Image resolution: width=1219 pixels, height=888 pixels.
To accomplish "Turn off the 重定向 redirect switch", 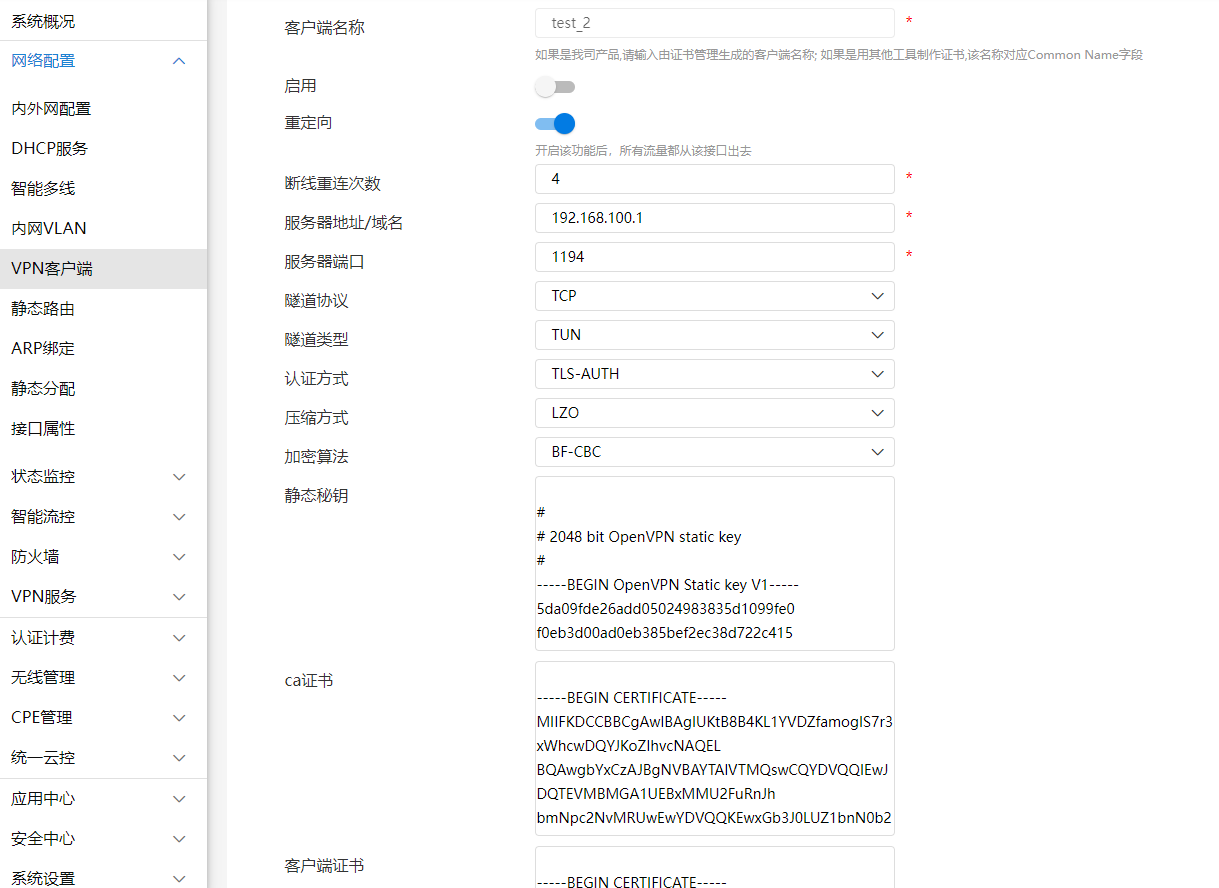I will (555, 124).
